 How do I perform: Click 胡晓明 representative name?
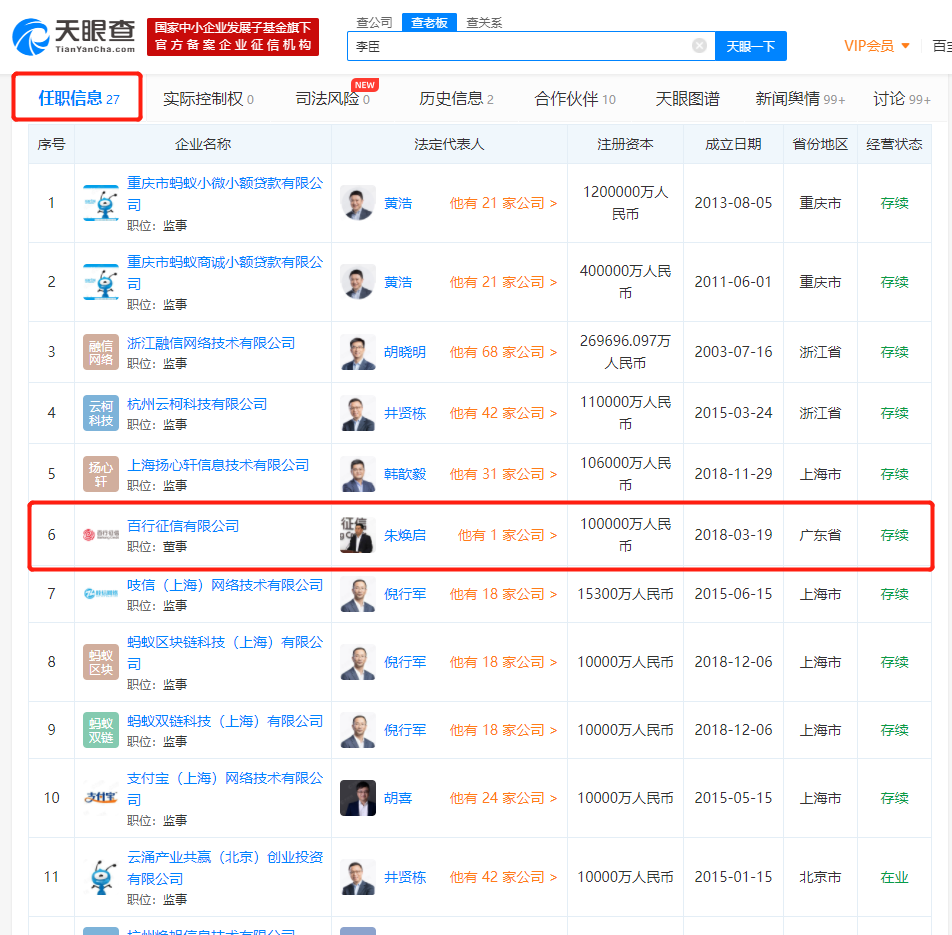(404, 352)
